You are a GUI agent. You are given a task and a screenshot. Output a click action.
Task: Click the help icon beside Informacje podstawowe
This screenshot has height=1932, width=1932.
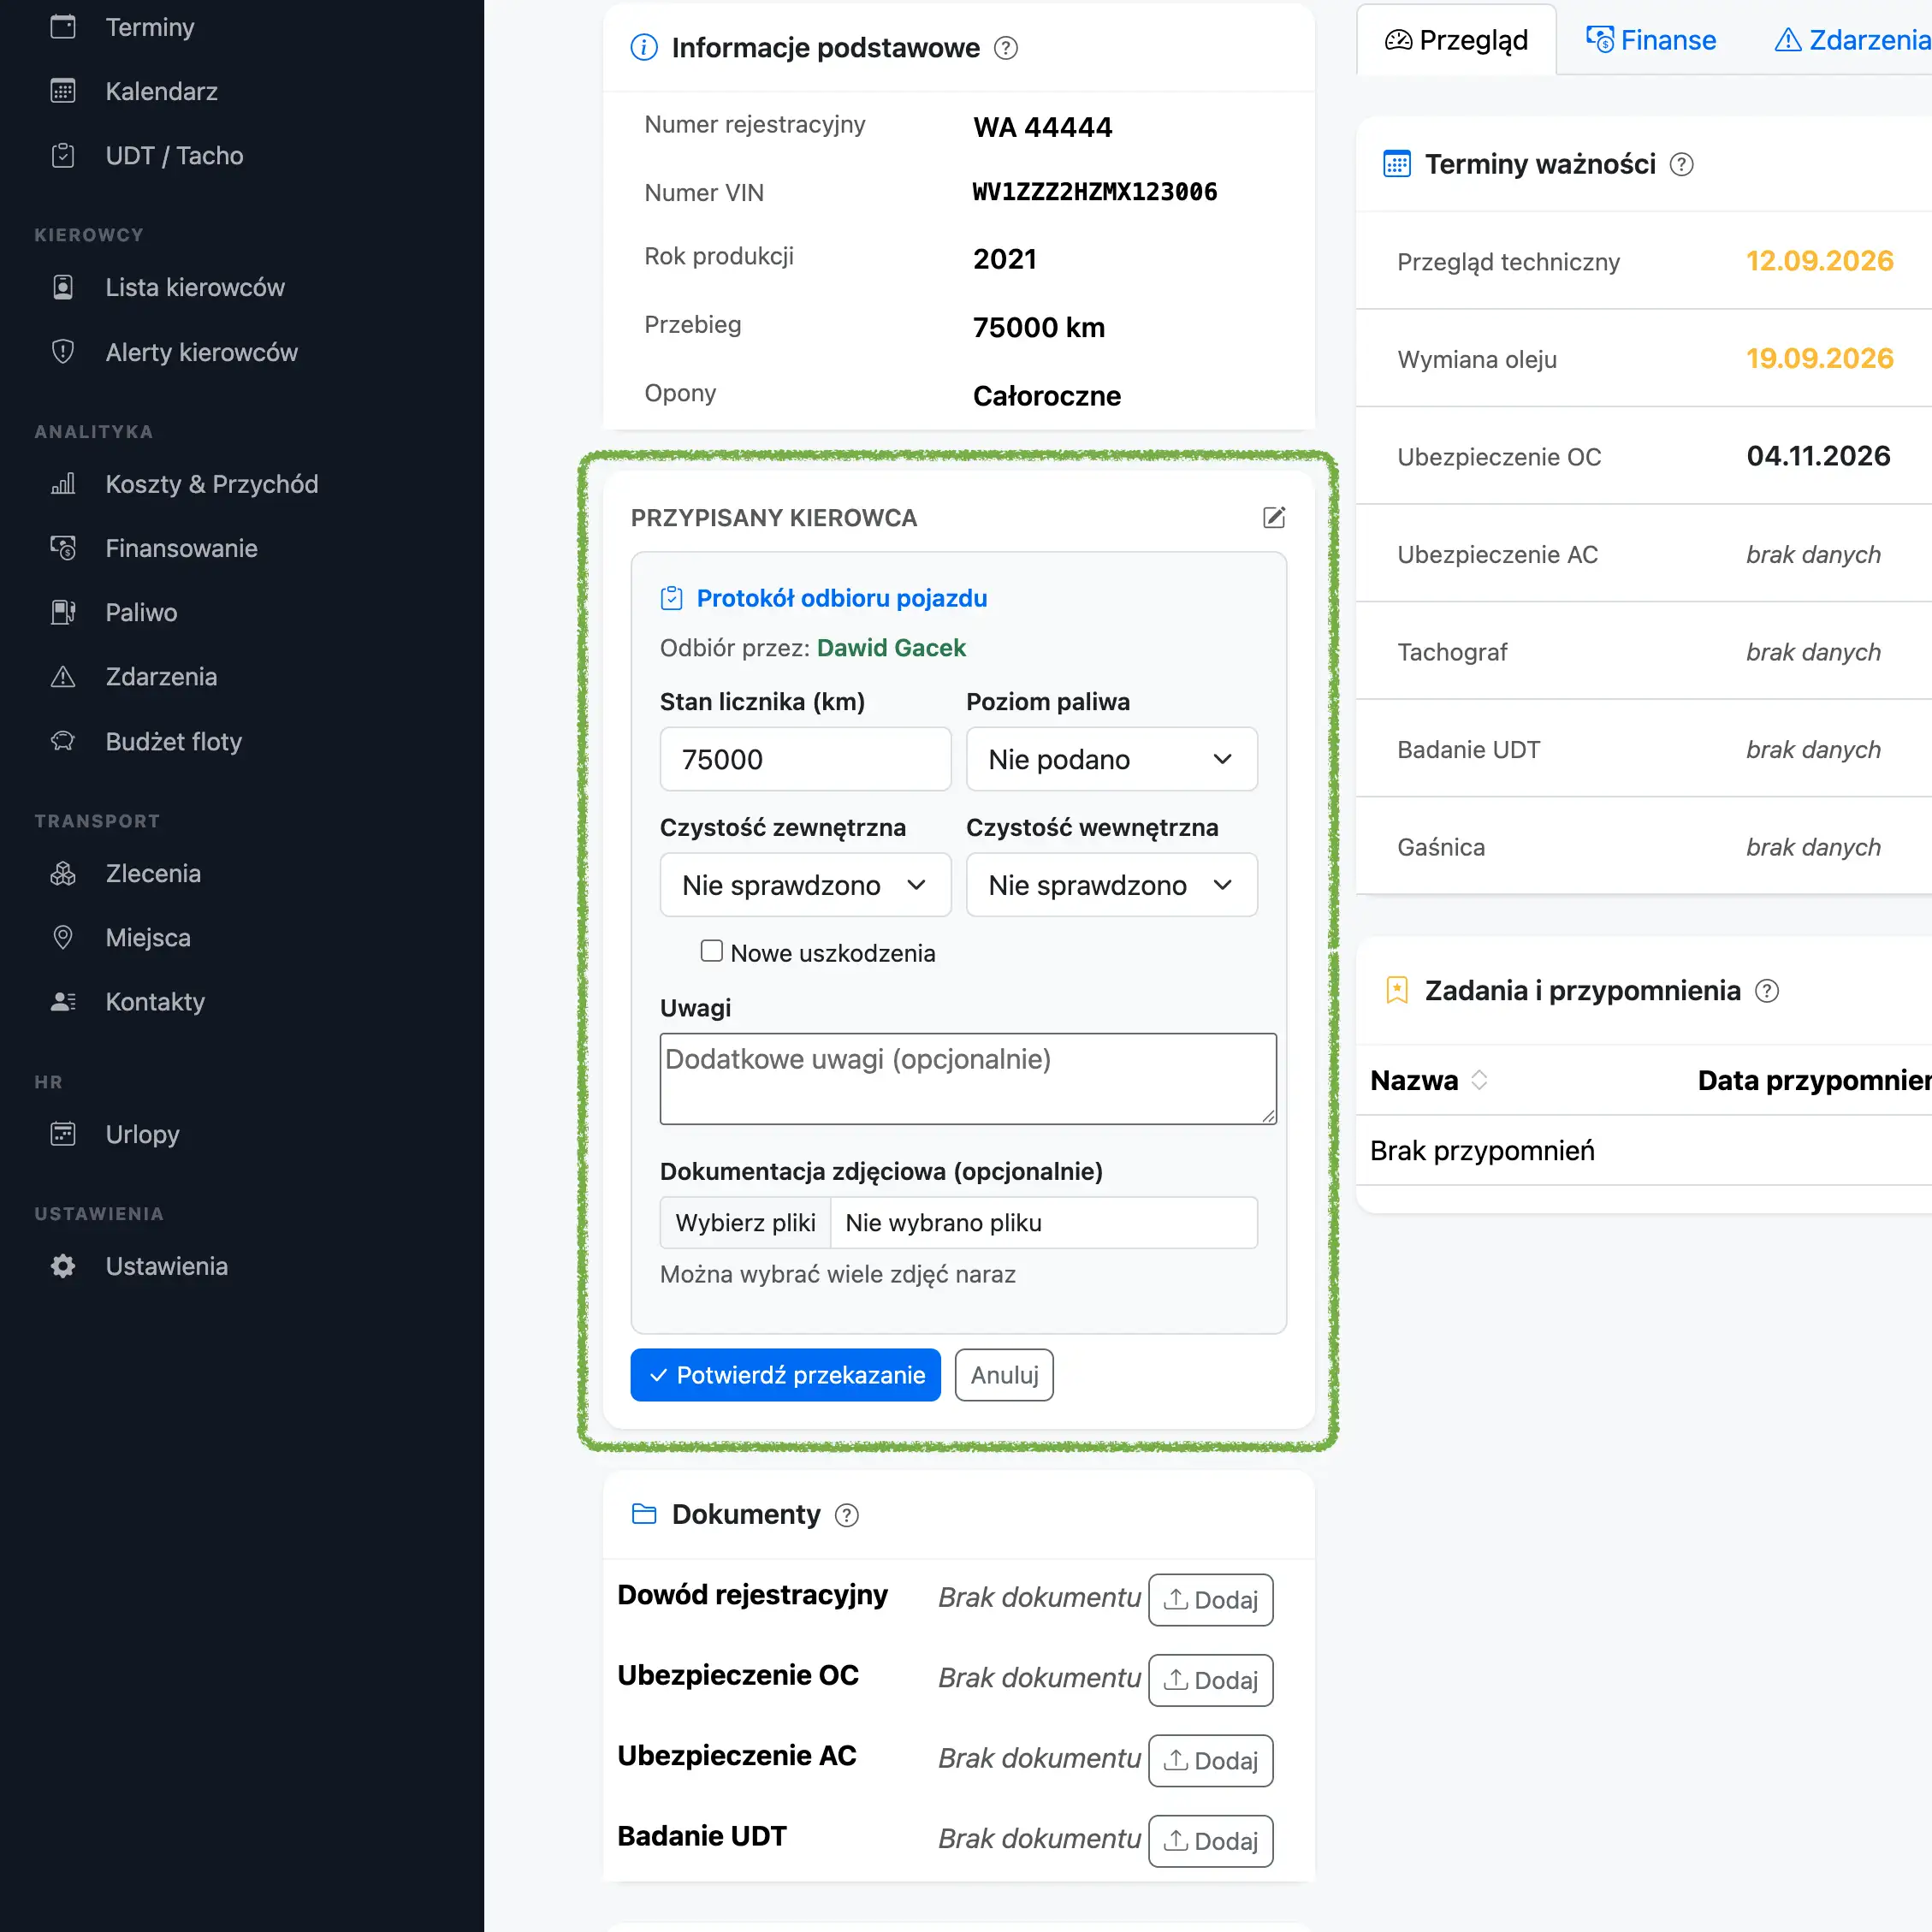(x=1006, y=48)
